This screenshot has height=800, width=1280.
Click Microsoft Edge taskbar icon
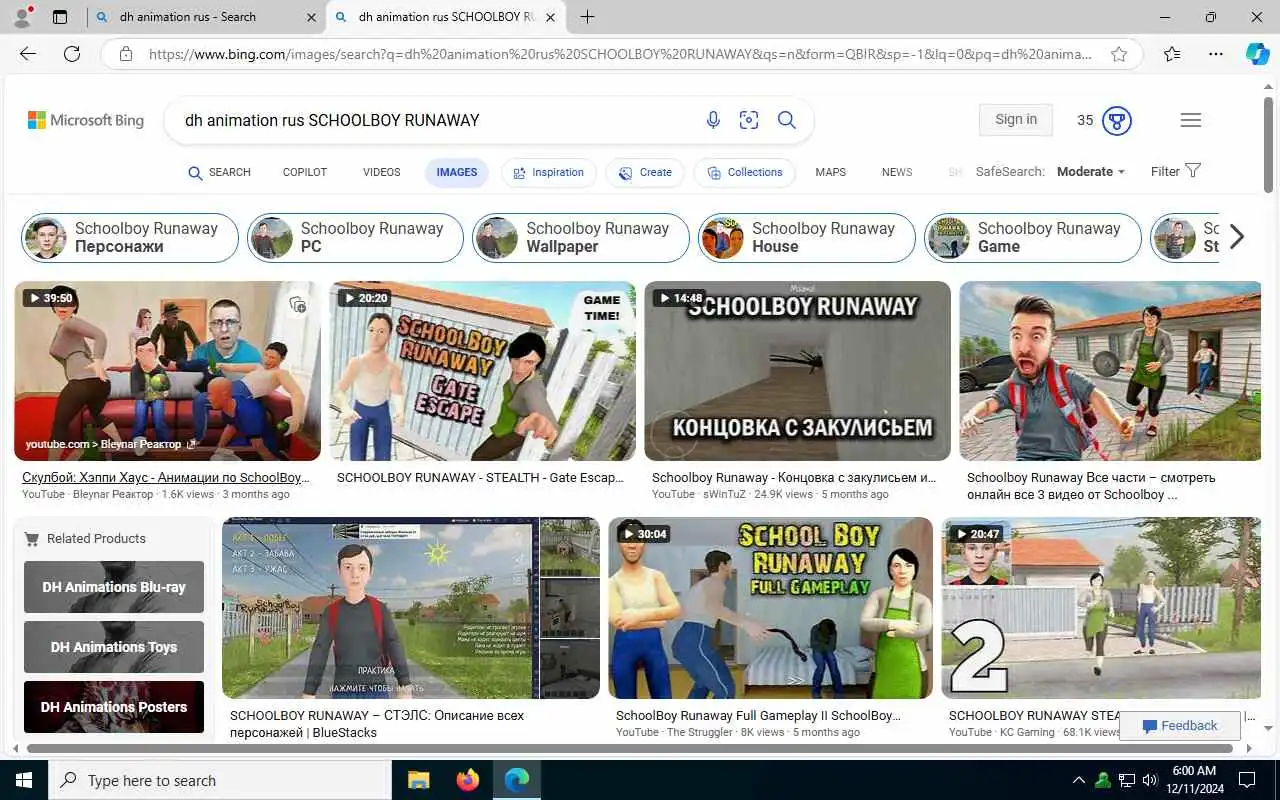[x=517, y=780]
